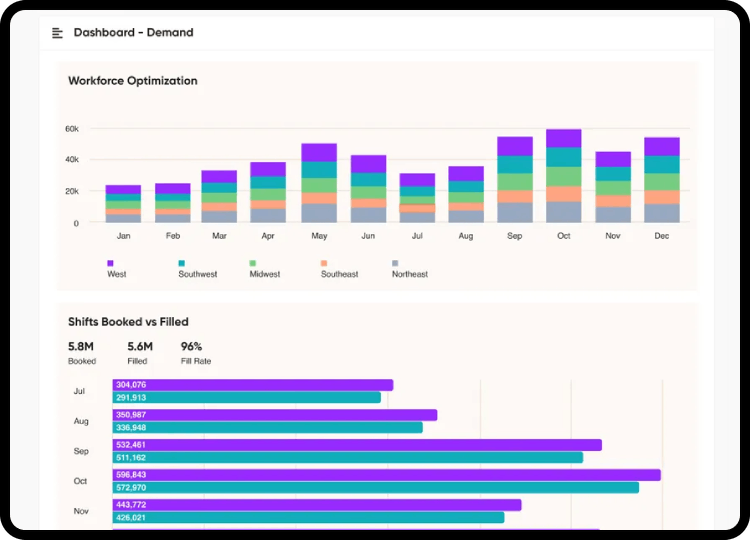This screenshot has height=540, width=750.
Task: Select the Nov stacked bar in Workforce chart
Action: (x=613, y=187)
